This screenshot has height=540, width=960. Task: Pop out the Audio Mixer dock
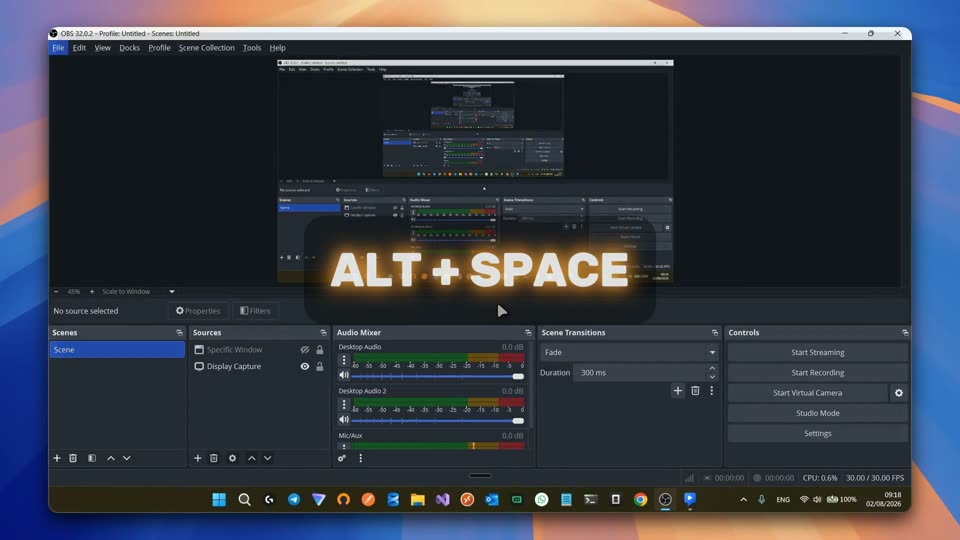528,332
